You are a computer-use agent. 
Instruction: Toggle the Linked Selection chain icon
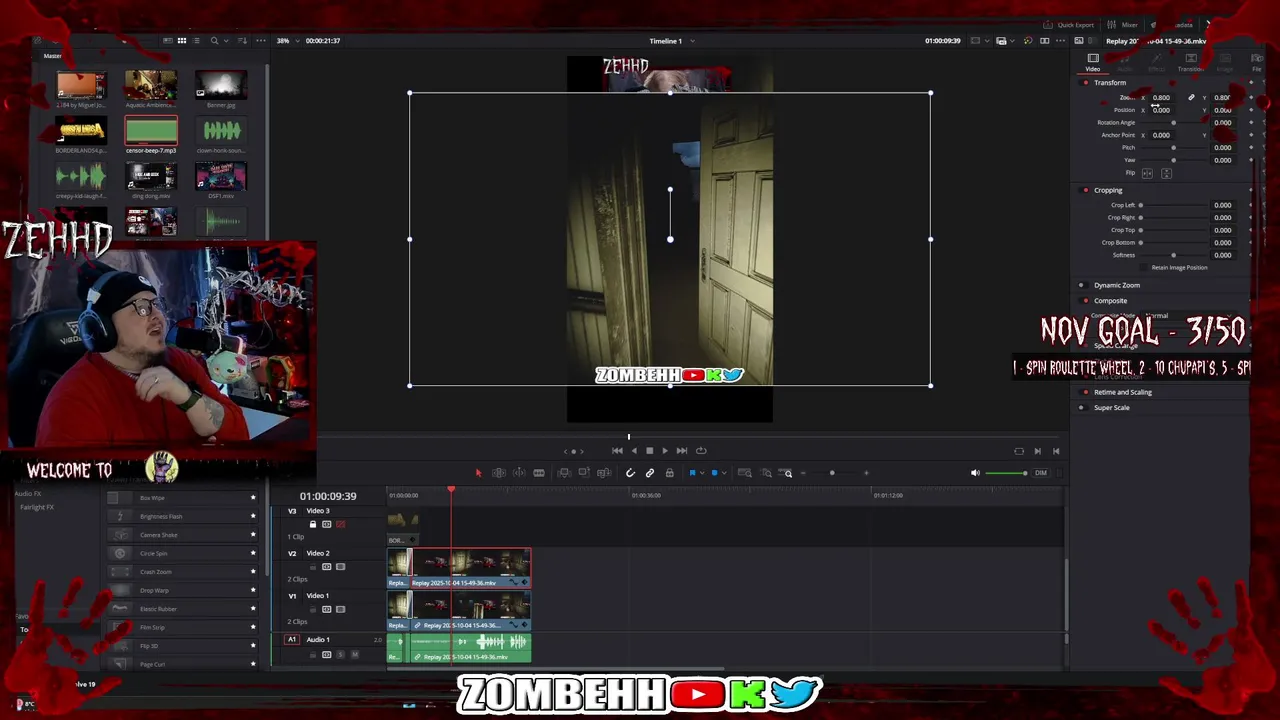coord(650,473)
